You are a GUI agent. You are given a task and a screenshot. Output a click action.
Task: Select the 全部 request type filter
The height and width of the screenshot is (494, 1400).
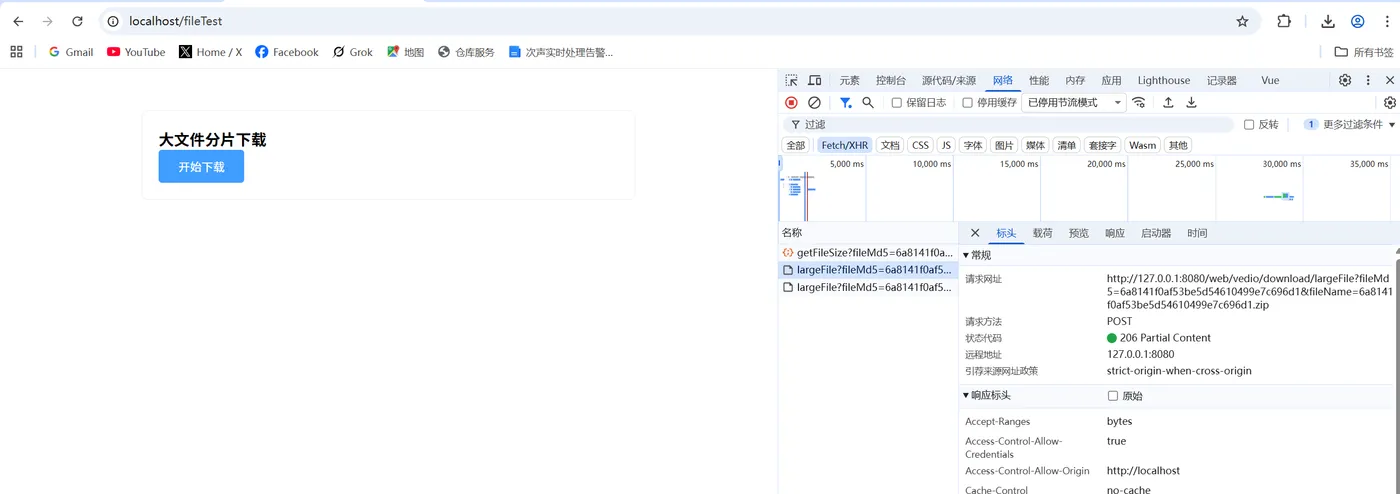point(795,145)
